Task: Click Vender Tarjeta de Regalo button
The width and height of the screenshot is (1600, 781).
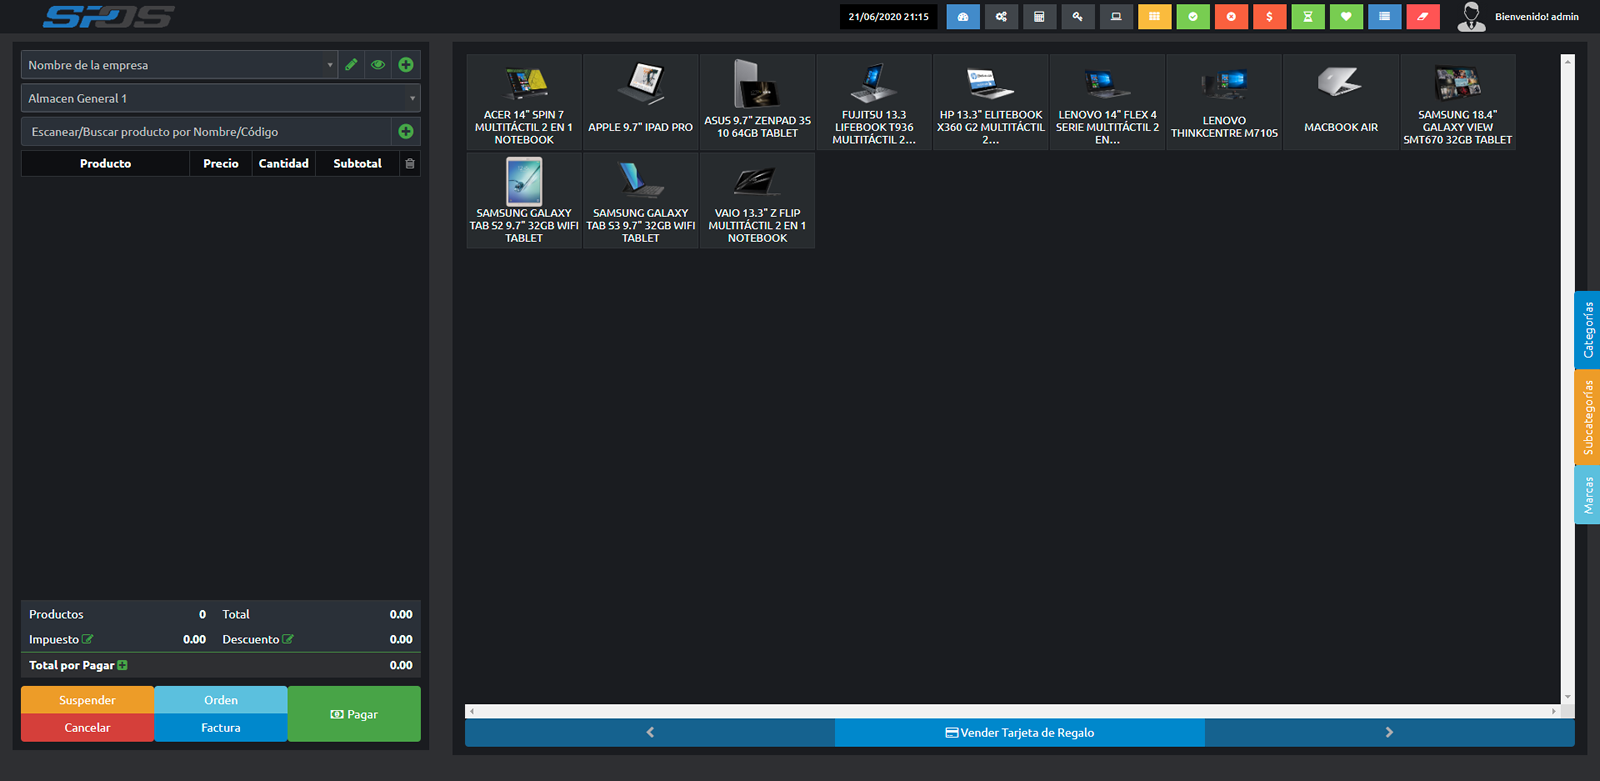Action: 1019,733
